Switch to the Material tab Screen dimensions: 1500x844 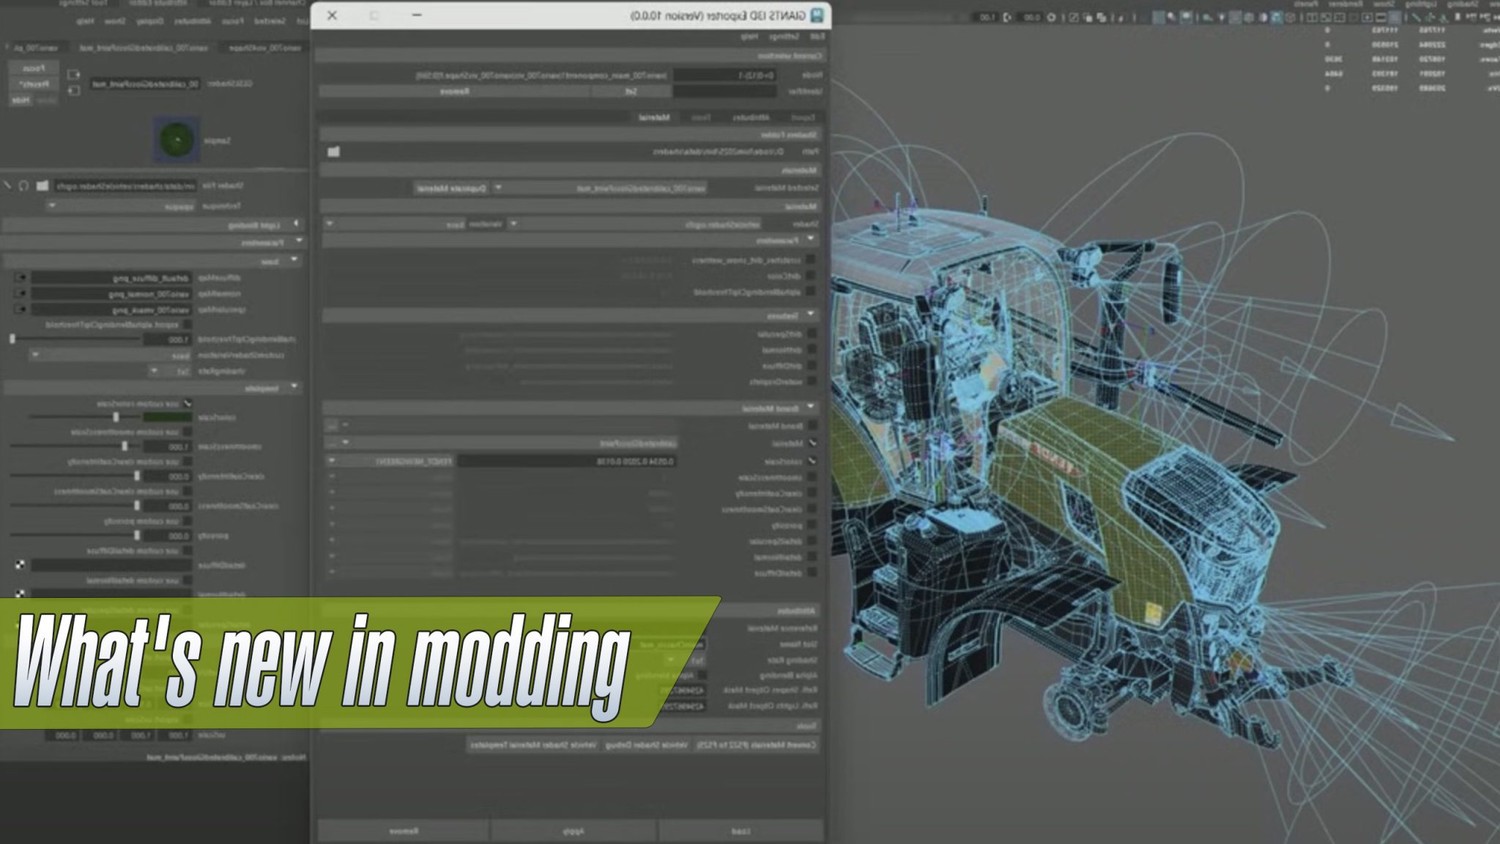pyautogui.click(x=654, y=117)
